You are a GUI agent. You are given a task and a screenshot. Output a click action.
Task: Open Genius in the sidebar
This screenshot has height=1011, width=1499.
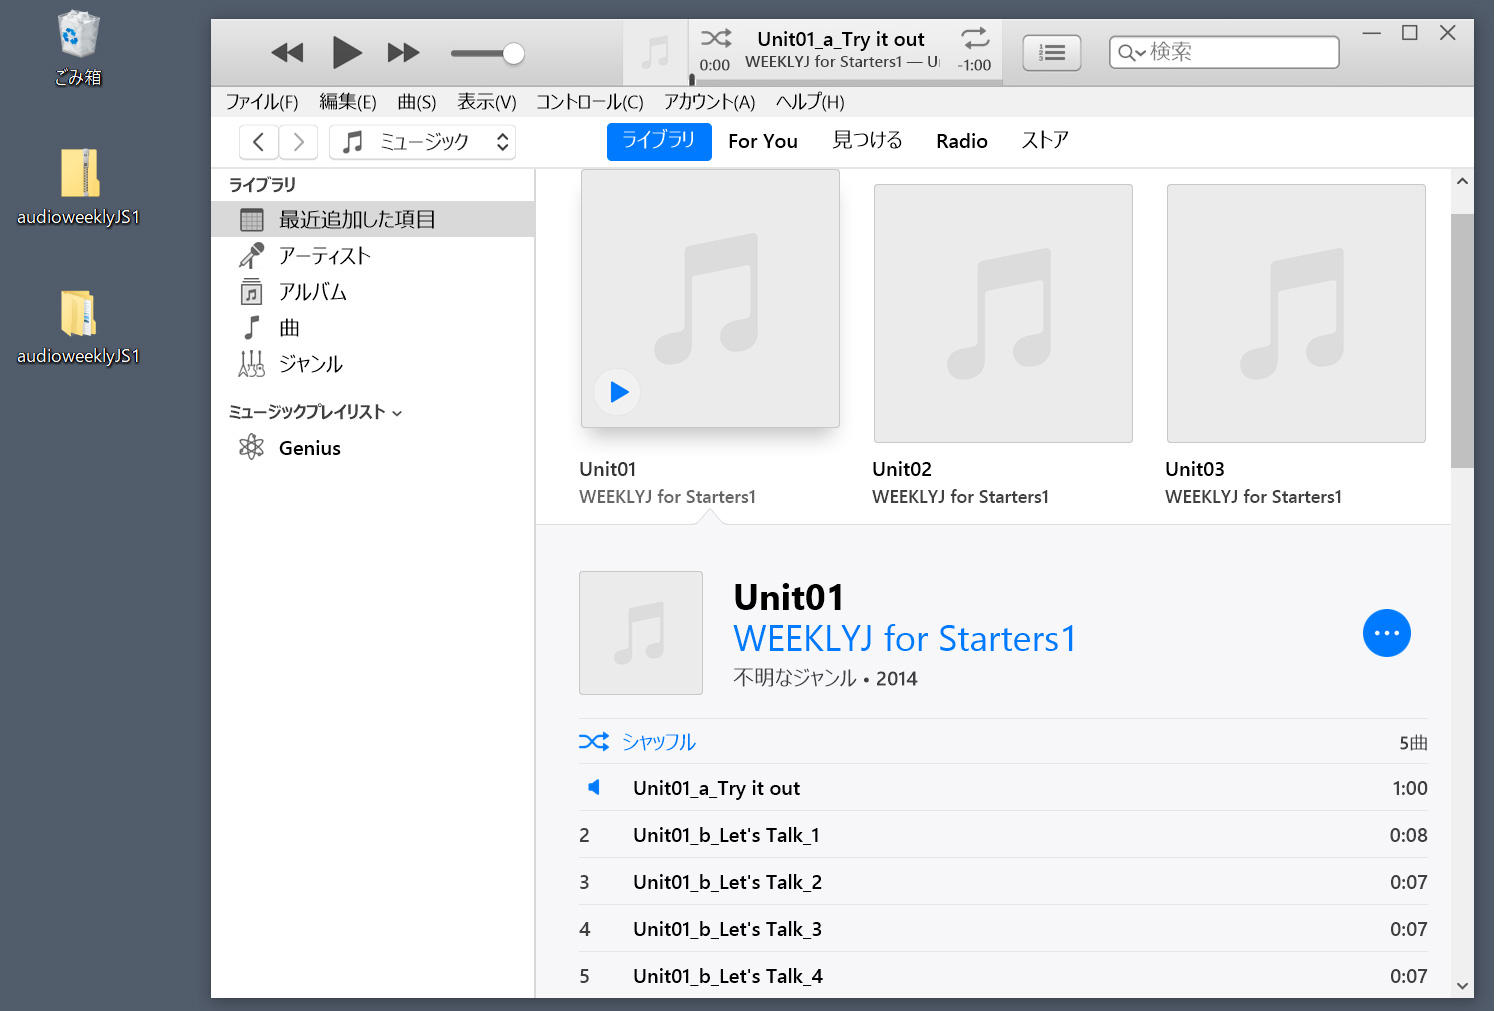pos(373,448)
